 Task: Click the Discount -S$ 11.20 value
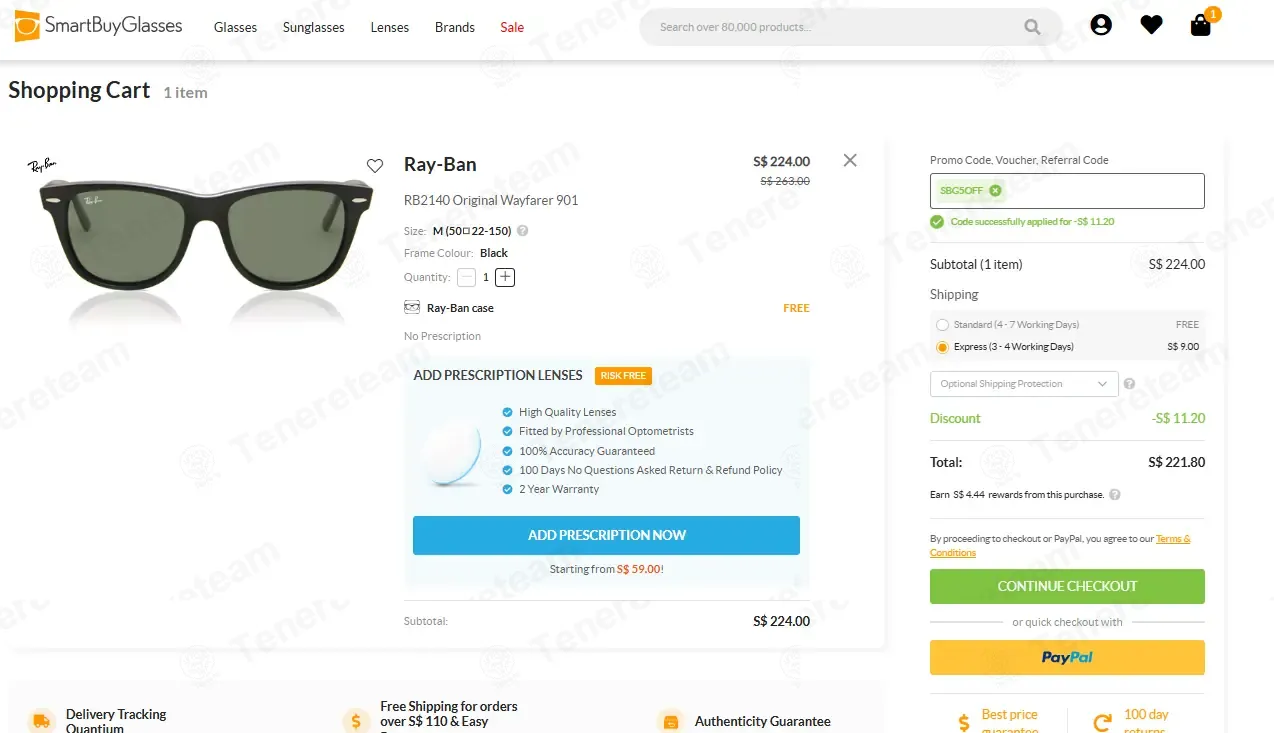pyautogui.click(x=1179, y=419)
